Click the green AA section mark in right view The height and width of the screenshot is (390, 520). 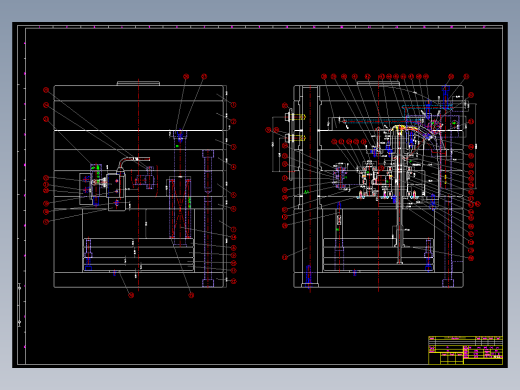306,192
